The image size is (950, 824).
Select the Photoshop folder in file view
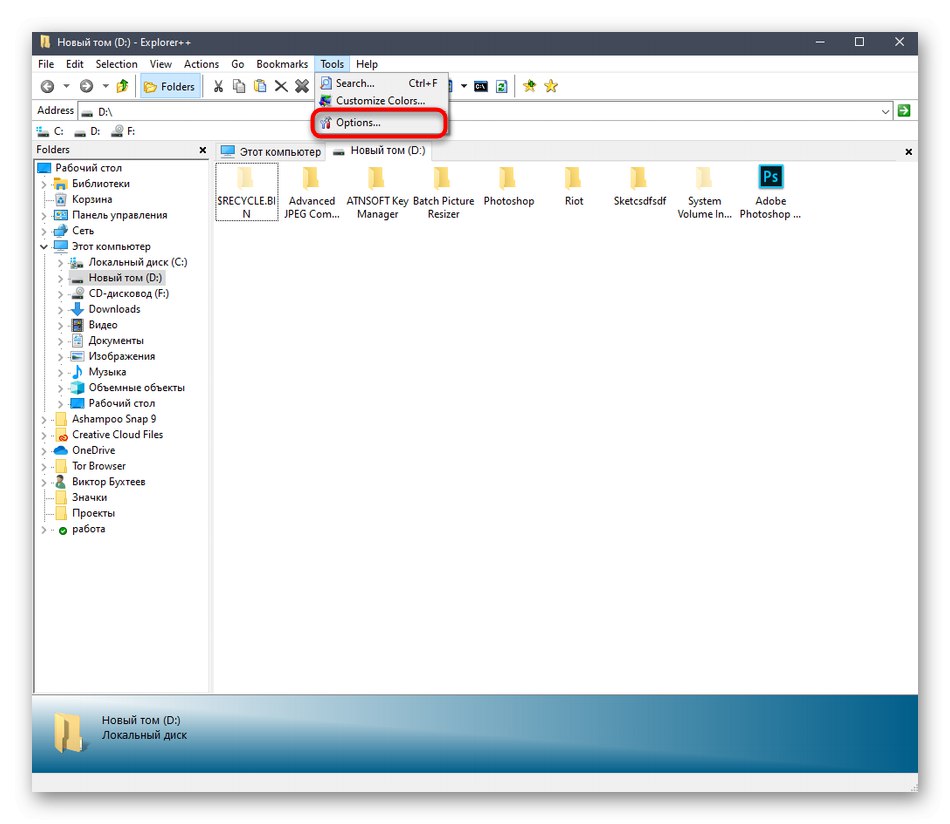(508, 185)
